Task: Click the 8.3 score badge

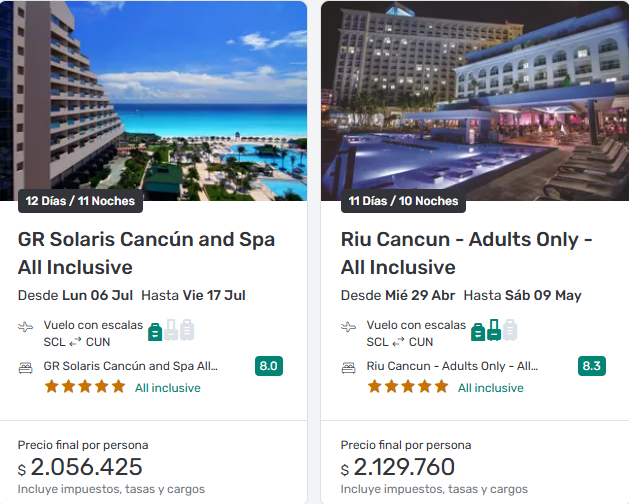Action: click(592, 366)
